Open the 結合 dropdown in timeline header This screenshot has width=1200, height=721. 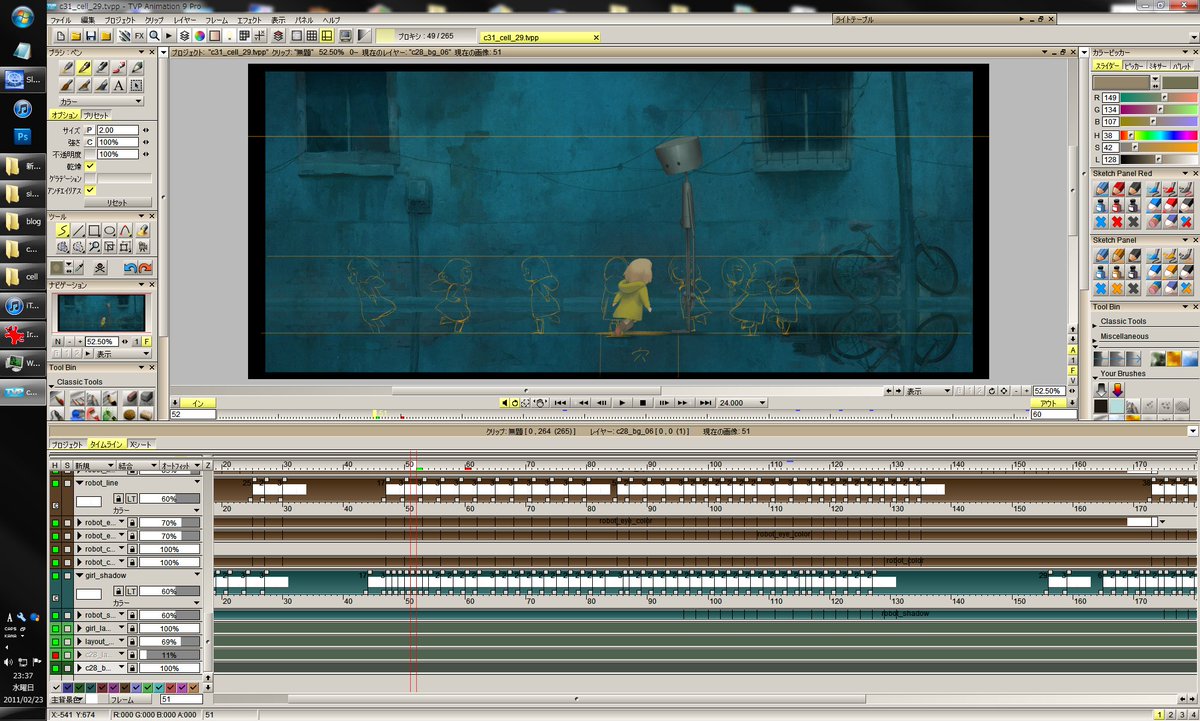pyautogui.click(x=137, y=466)
